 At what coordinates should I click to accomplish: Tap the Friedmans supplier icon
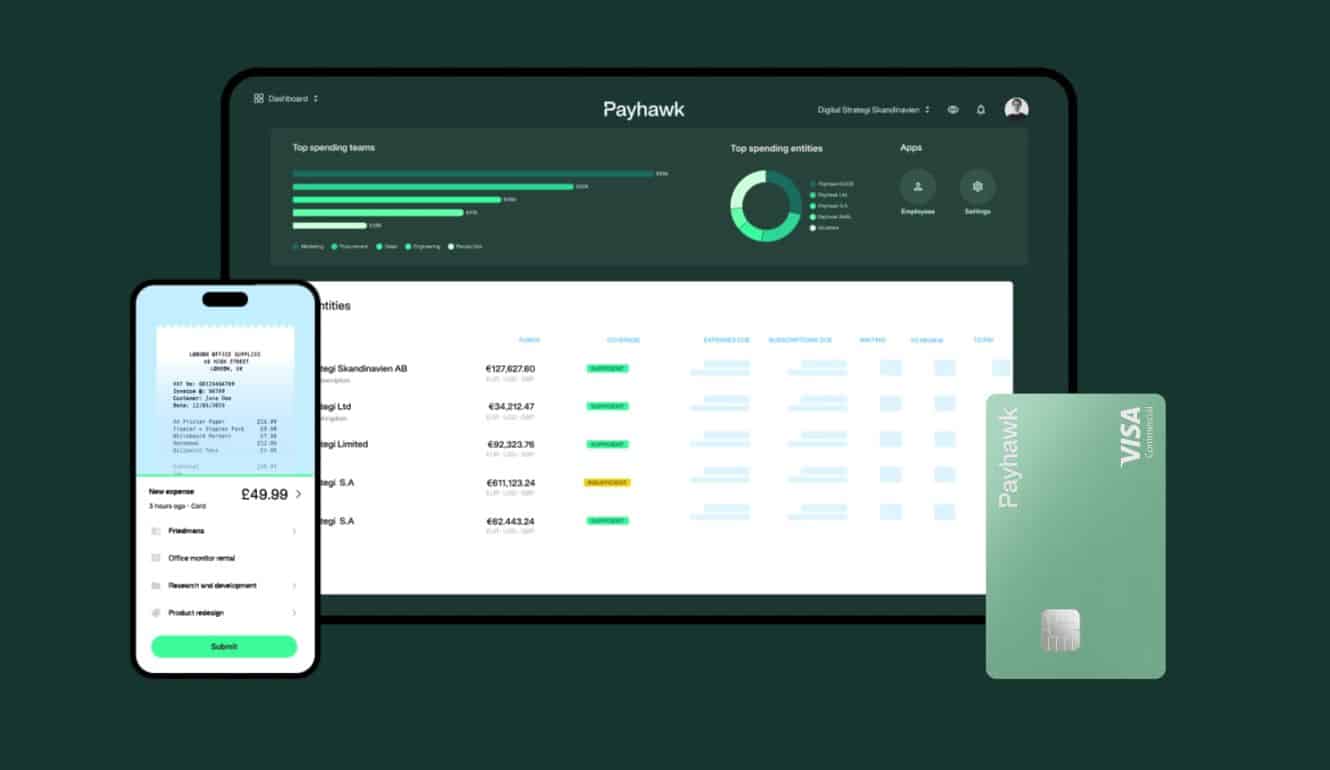pos(155,531)
